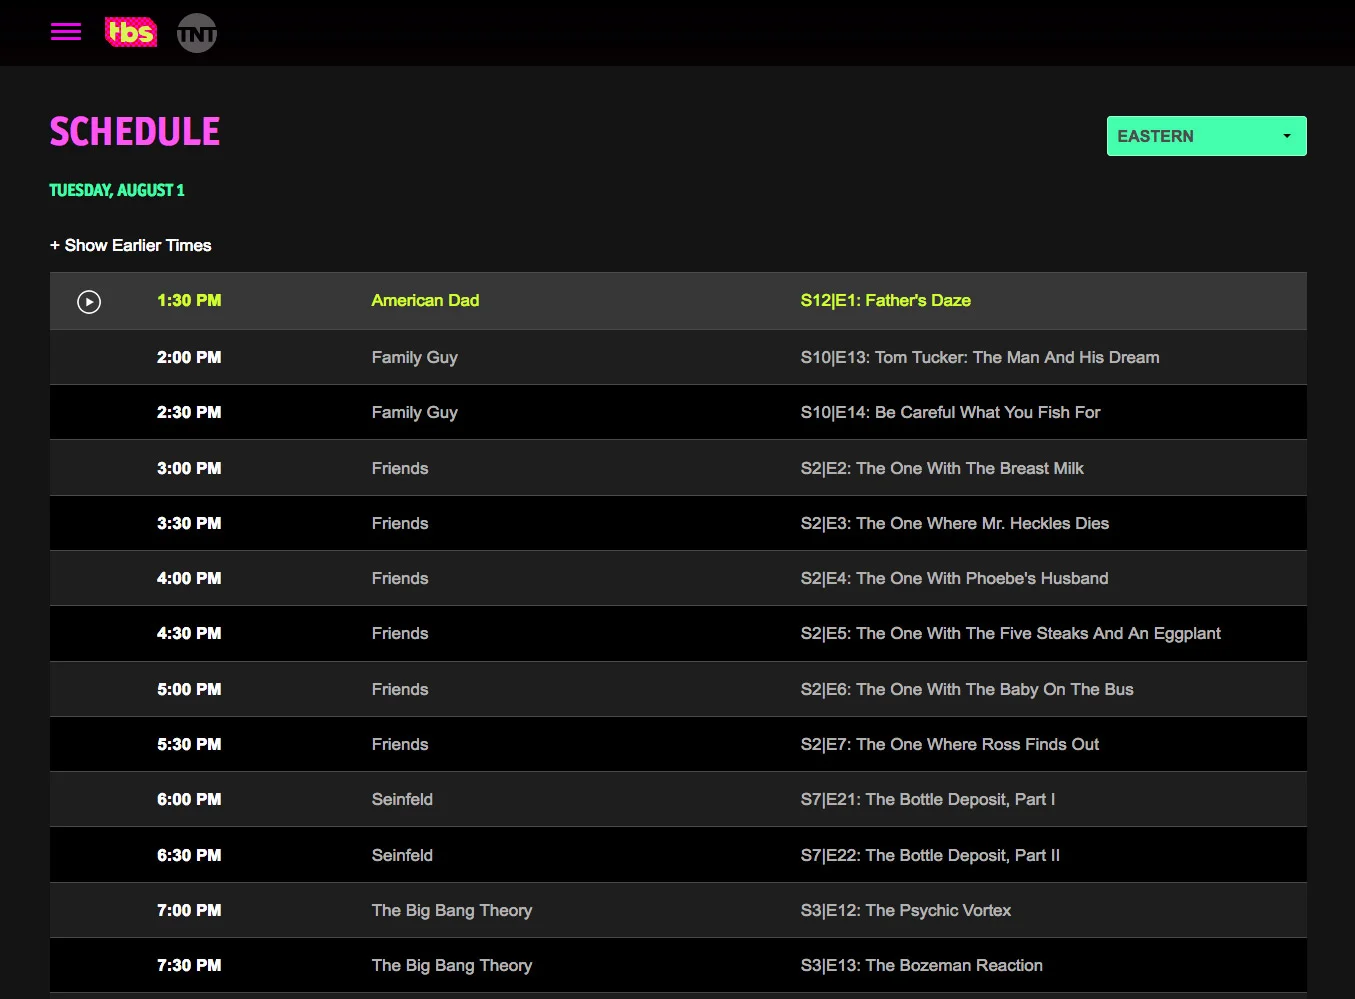Click the 4:30 PM time label
The width and height of the screenshot is (1355, 999).
coord(189,633)
